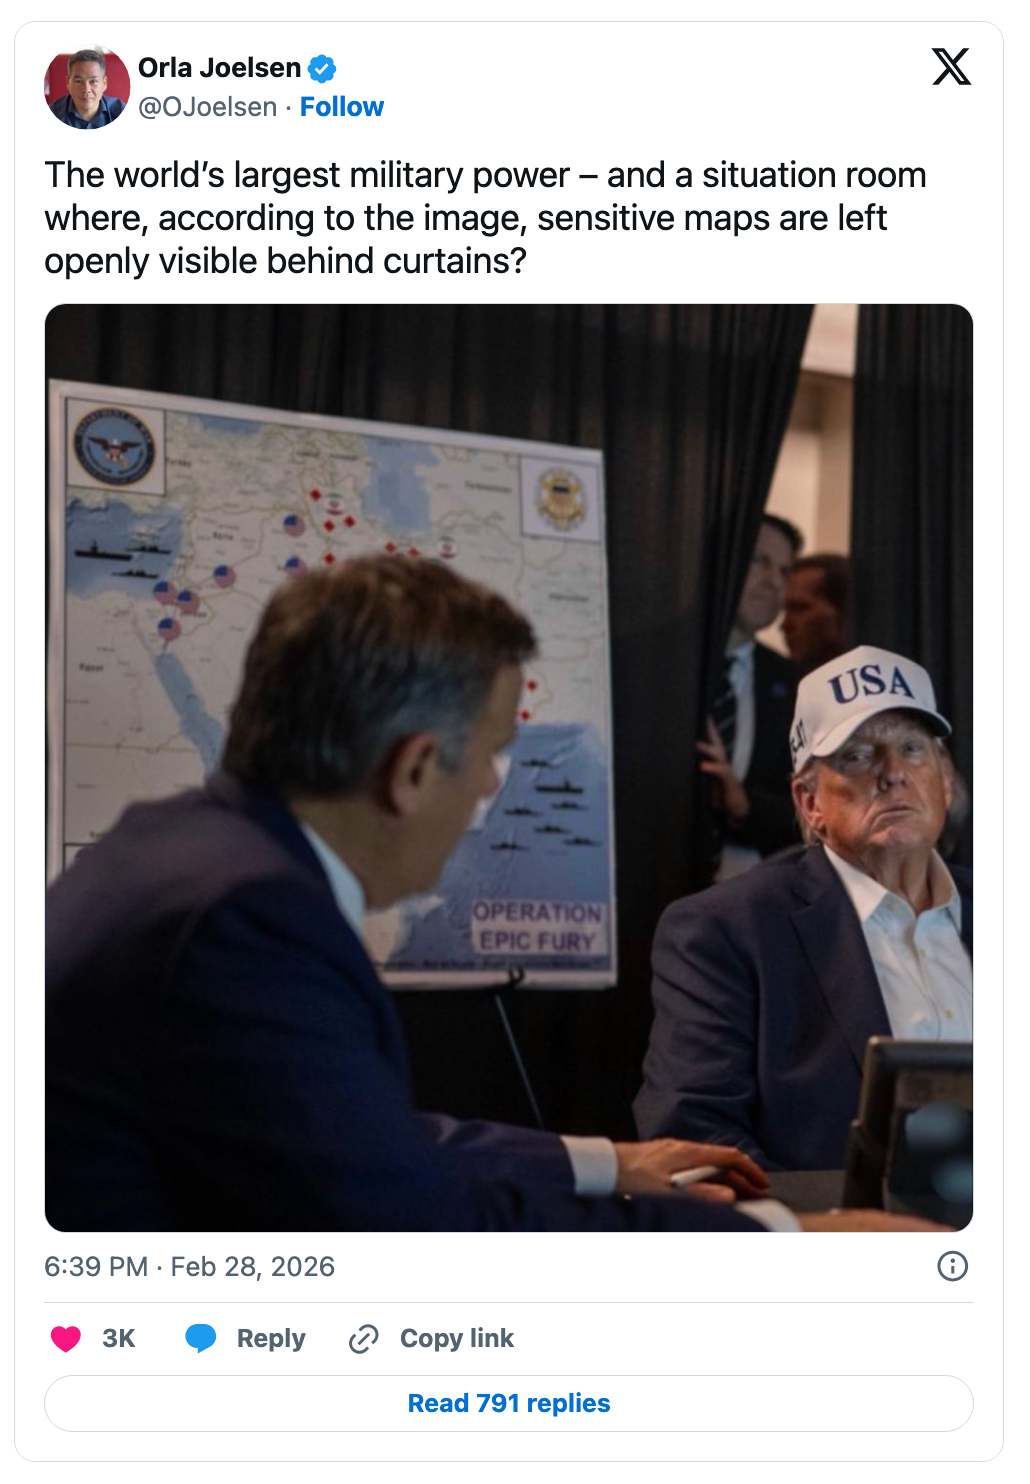Click the 3K likes count
The image size is (1030, 1484).
pos(119,1338)
